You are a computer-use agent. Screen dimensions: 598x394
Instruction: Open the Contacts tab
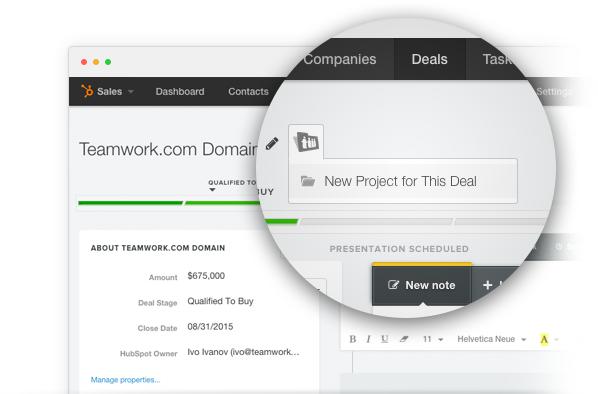point(248,92)
